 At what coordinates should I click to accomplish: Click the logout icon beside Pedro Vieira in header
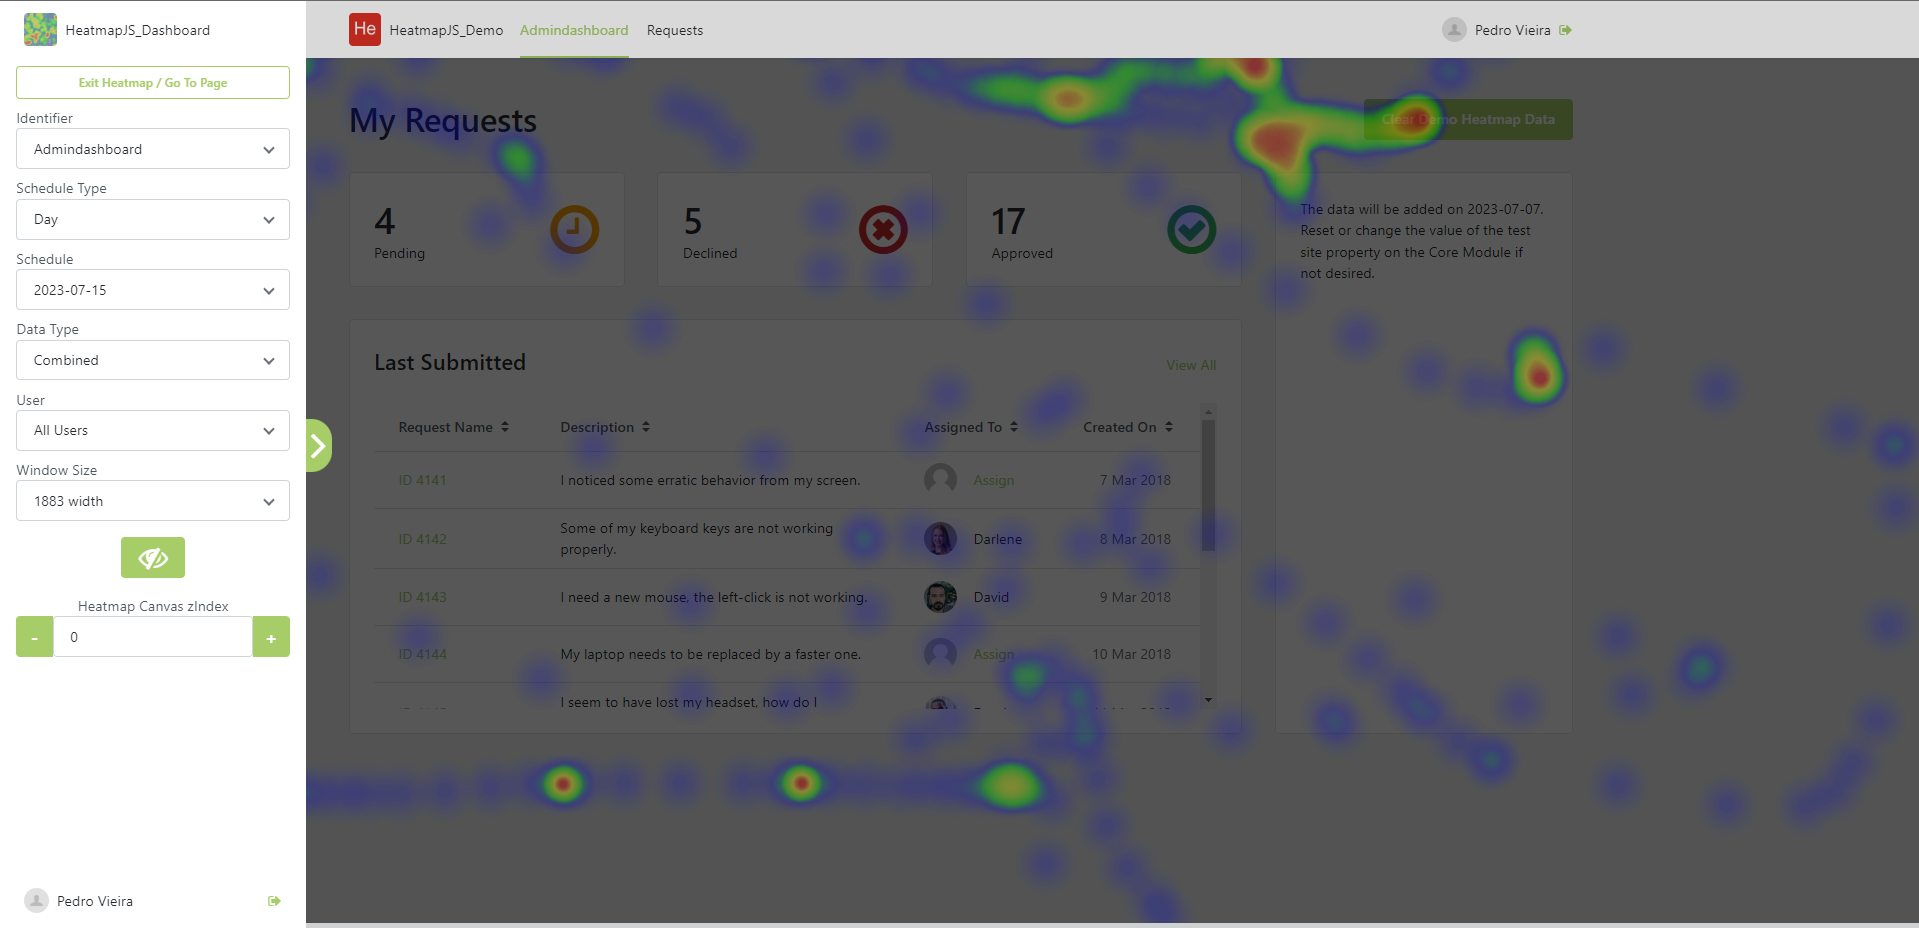(x=1565, y=30)
